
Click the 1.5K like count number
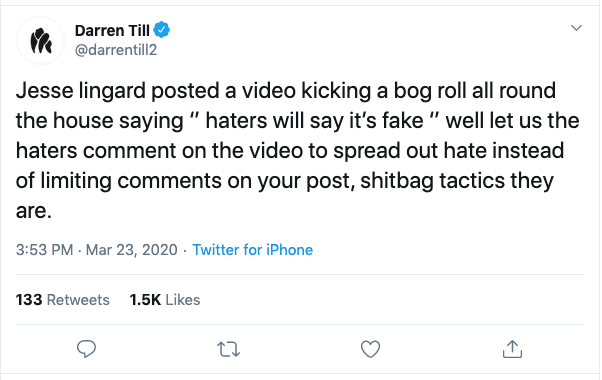145,300
